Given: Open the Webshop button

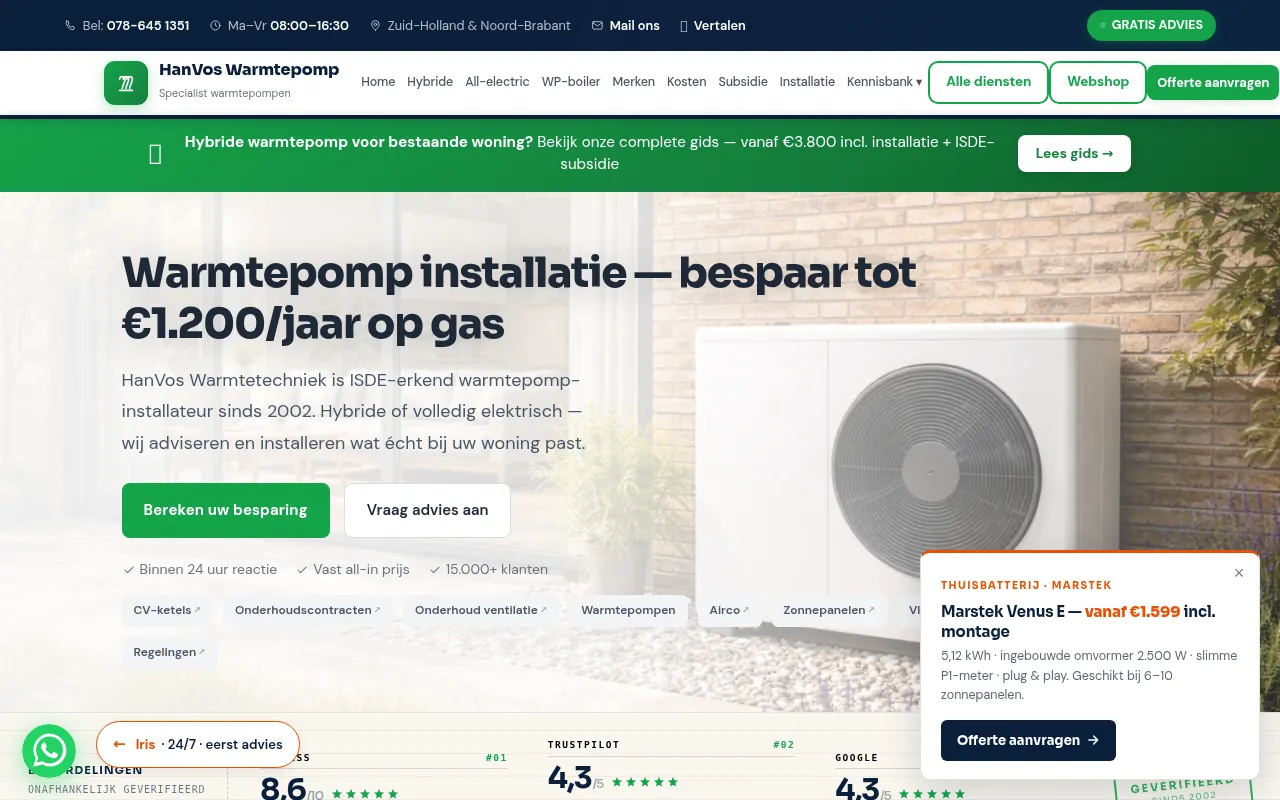Looking at the screenshot, I should click(x=1098, y=82).
